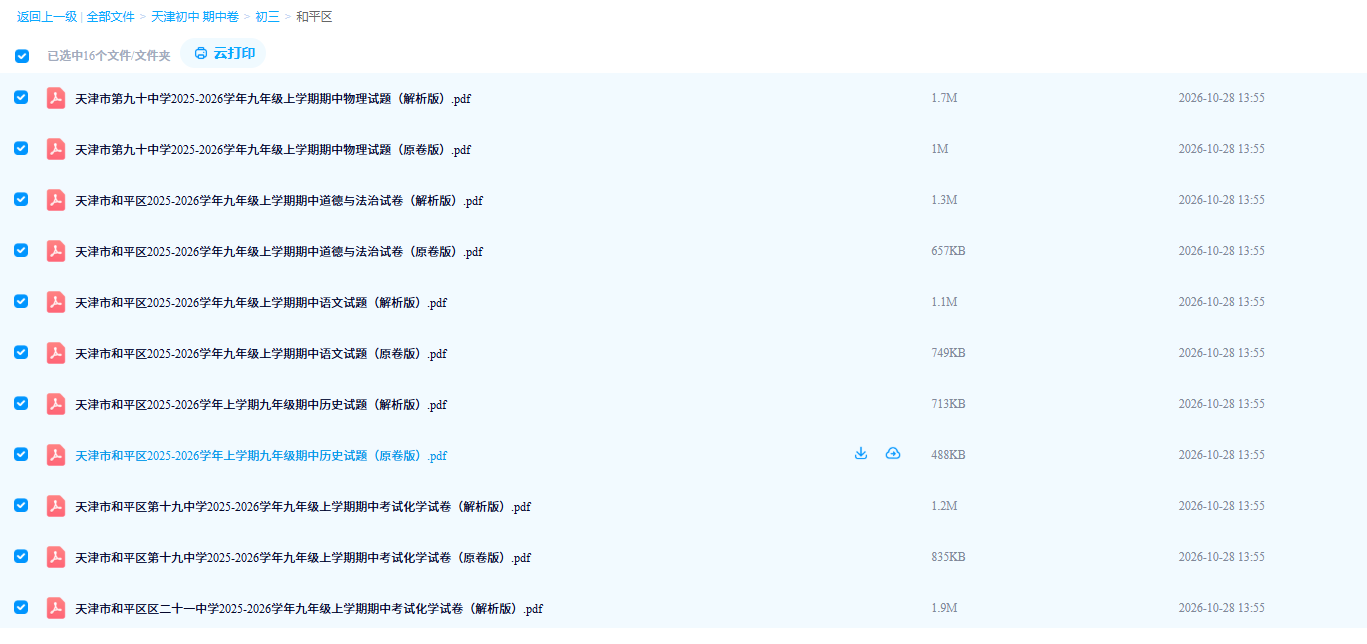Click the PDF icon of 历史试题（解析版）

pos(56,404)
